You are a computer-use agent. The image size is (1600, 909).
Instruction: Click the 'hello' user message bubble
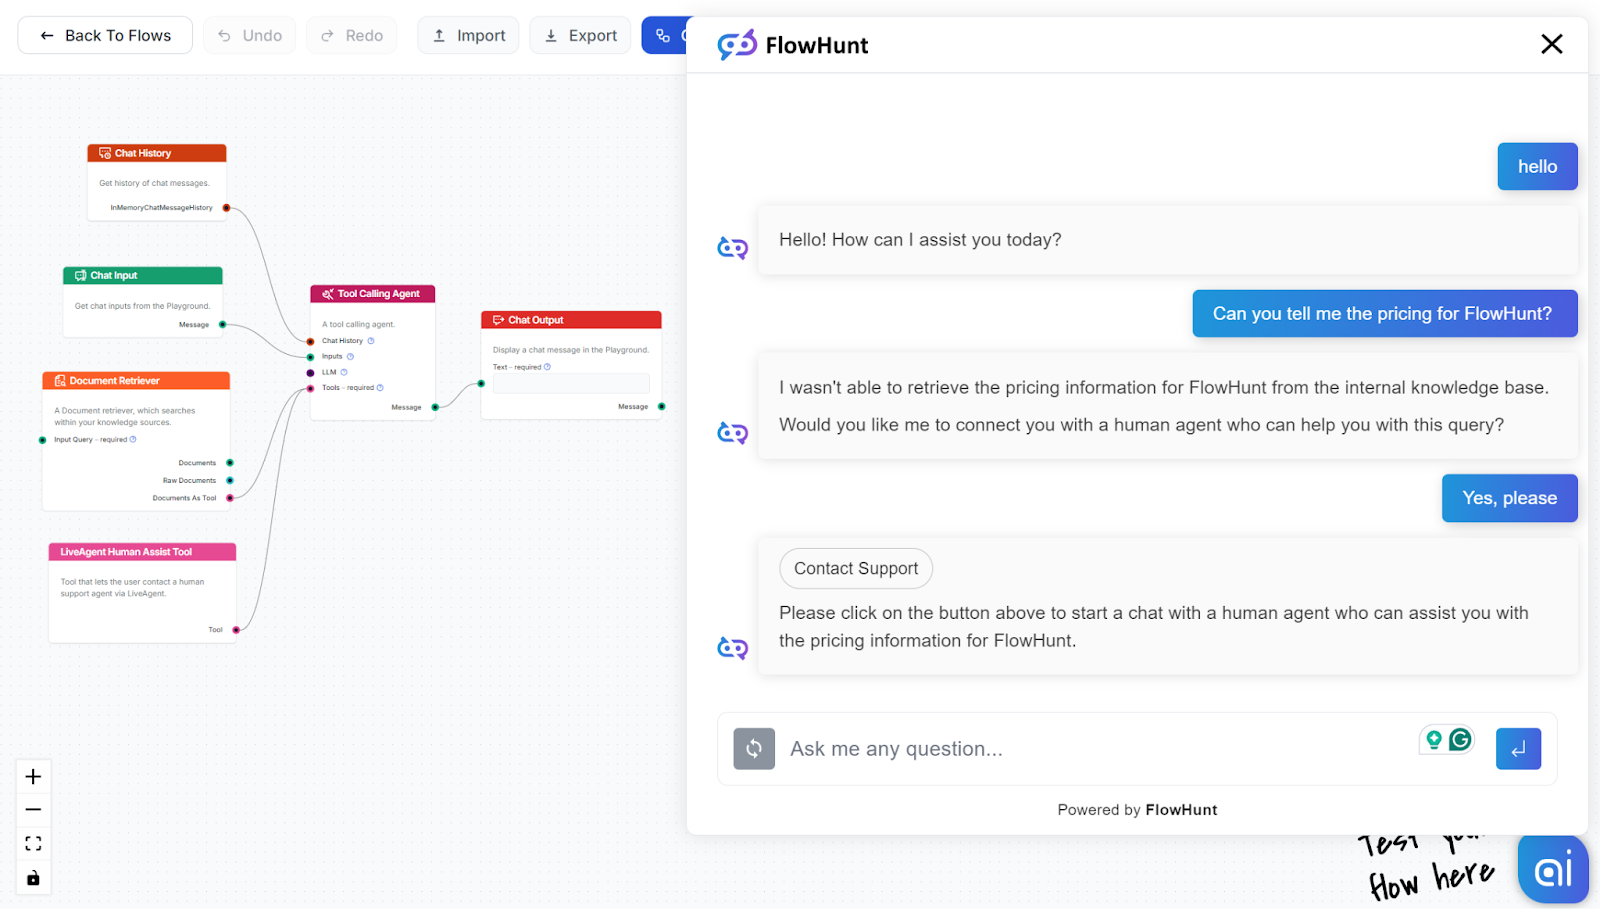[x=1537, y=167]
